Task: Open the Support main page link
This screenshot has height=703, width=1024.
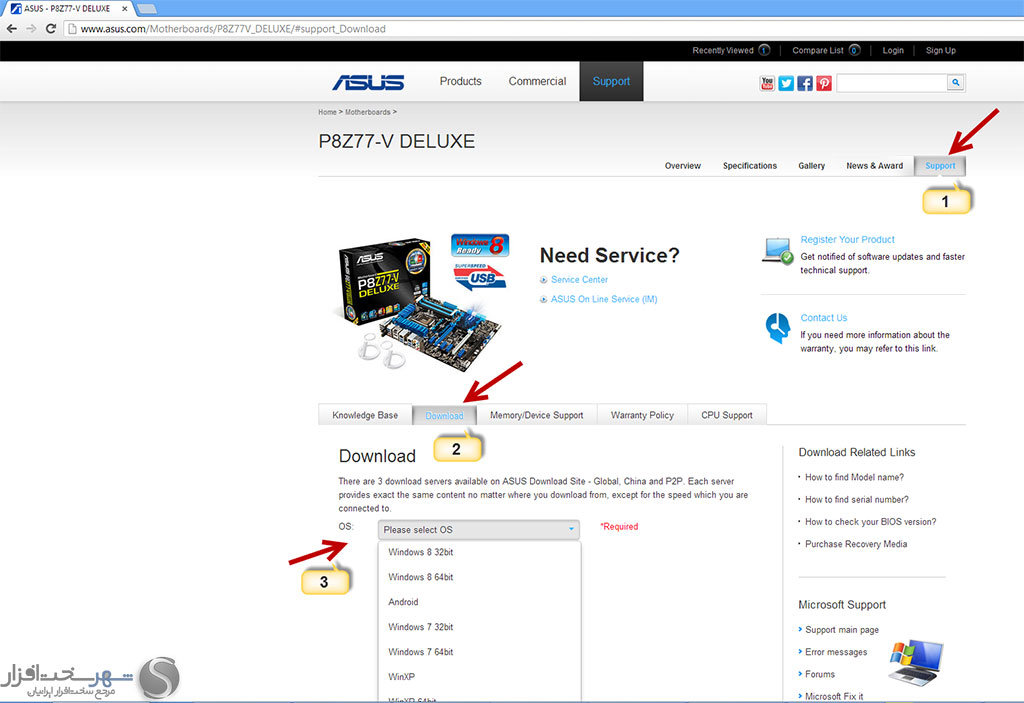Action: [842, 630]
